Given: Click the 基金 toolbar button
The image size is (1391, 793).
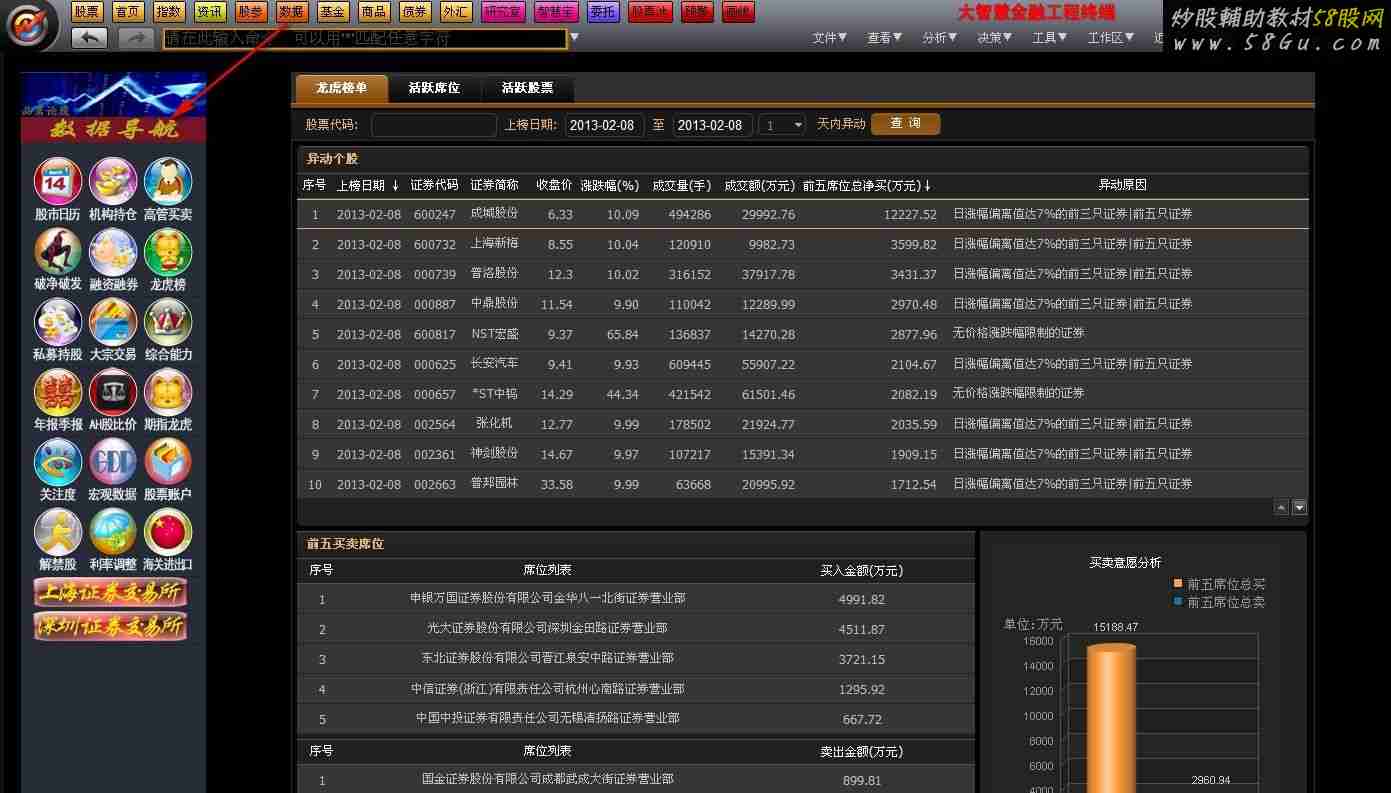Looking at the screenshot, I should click(333, 12).
